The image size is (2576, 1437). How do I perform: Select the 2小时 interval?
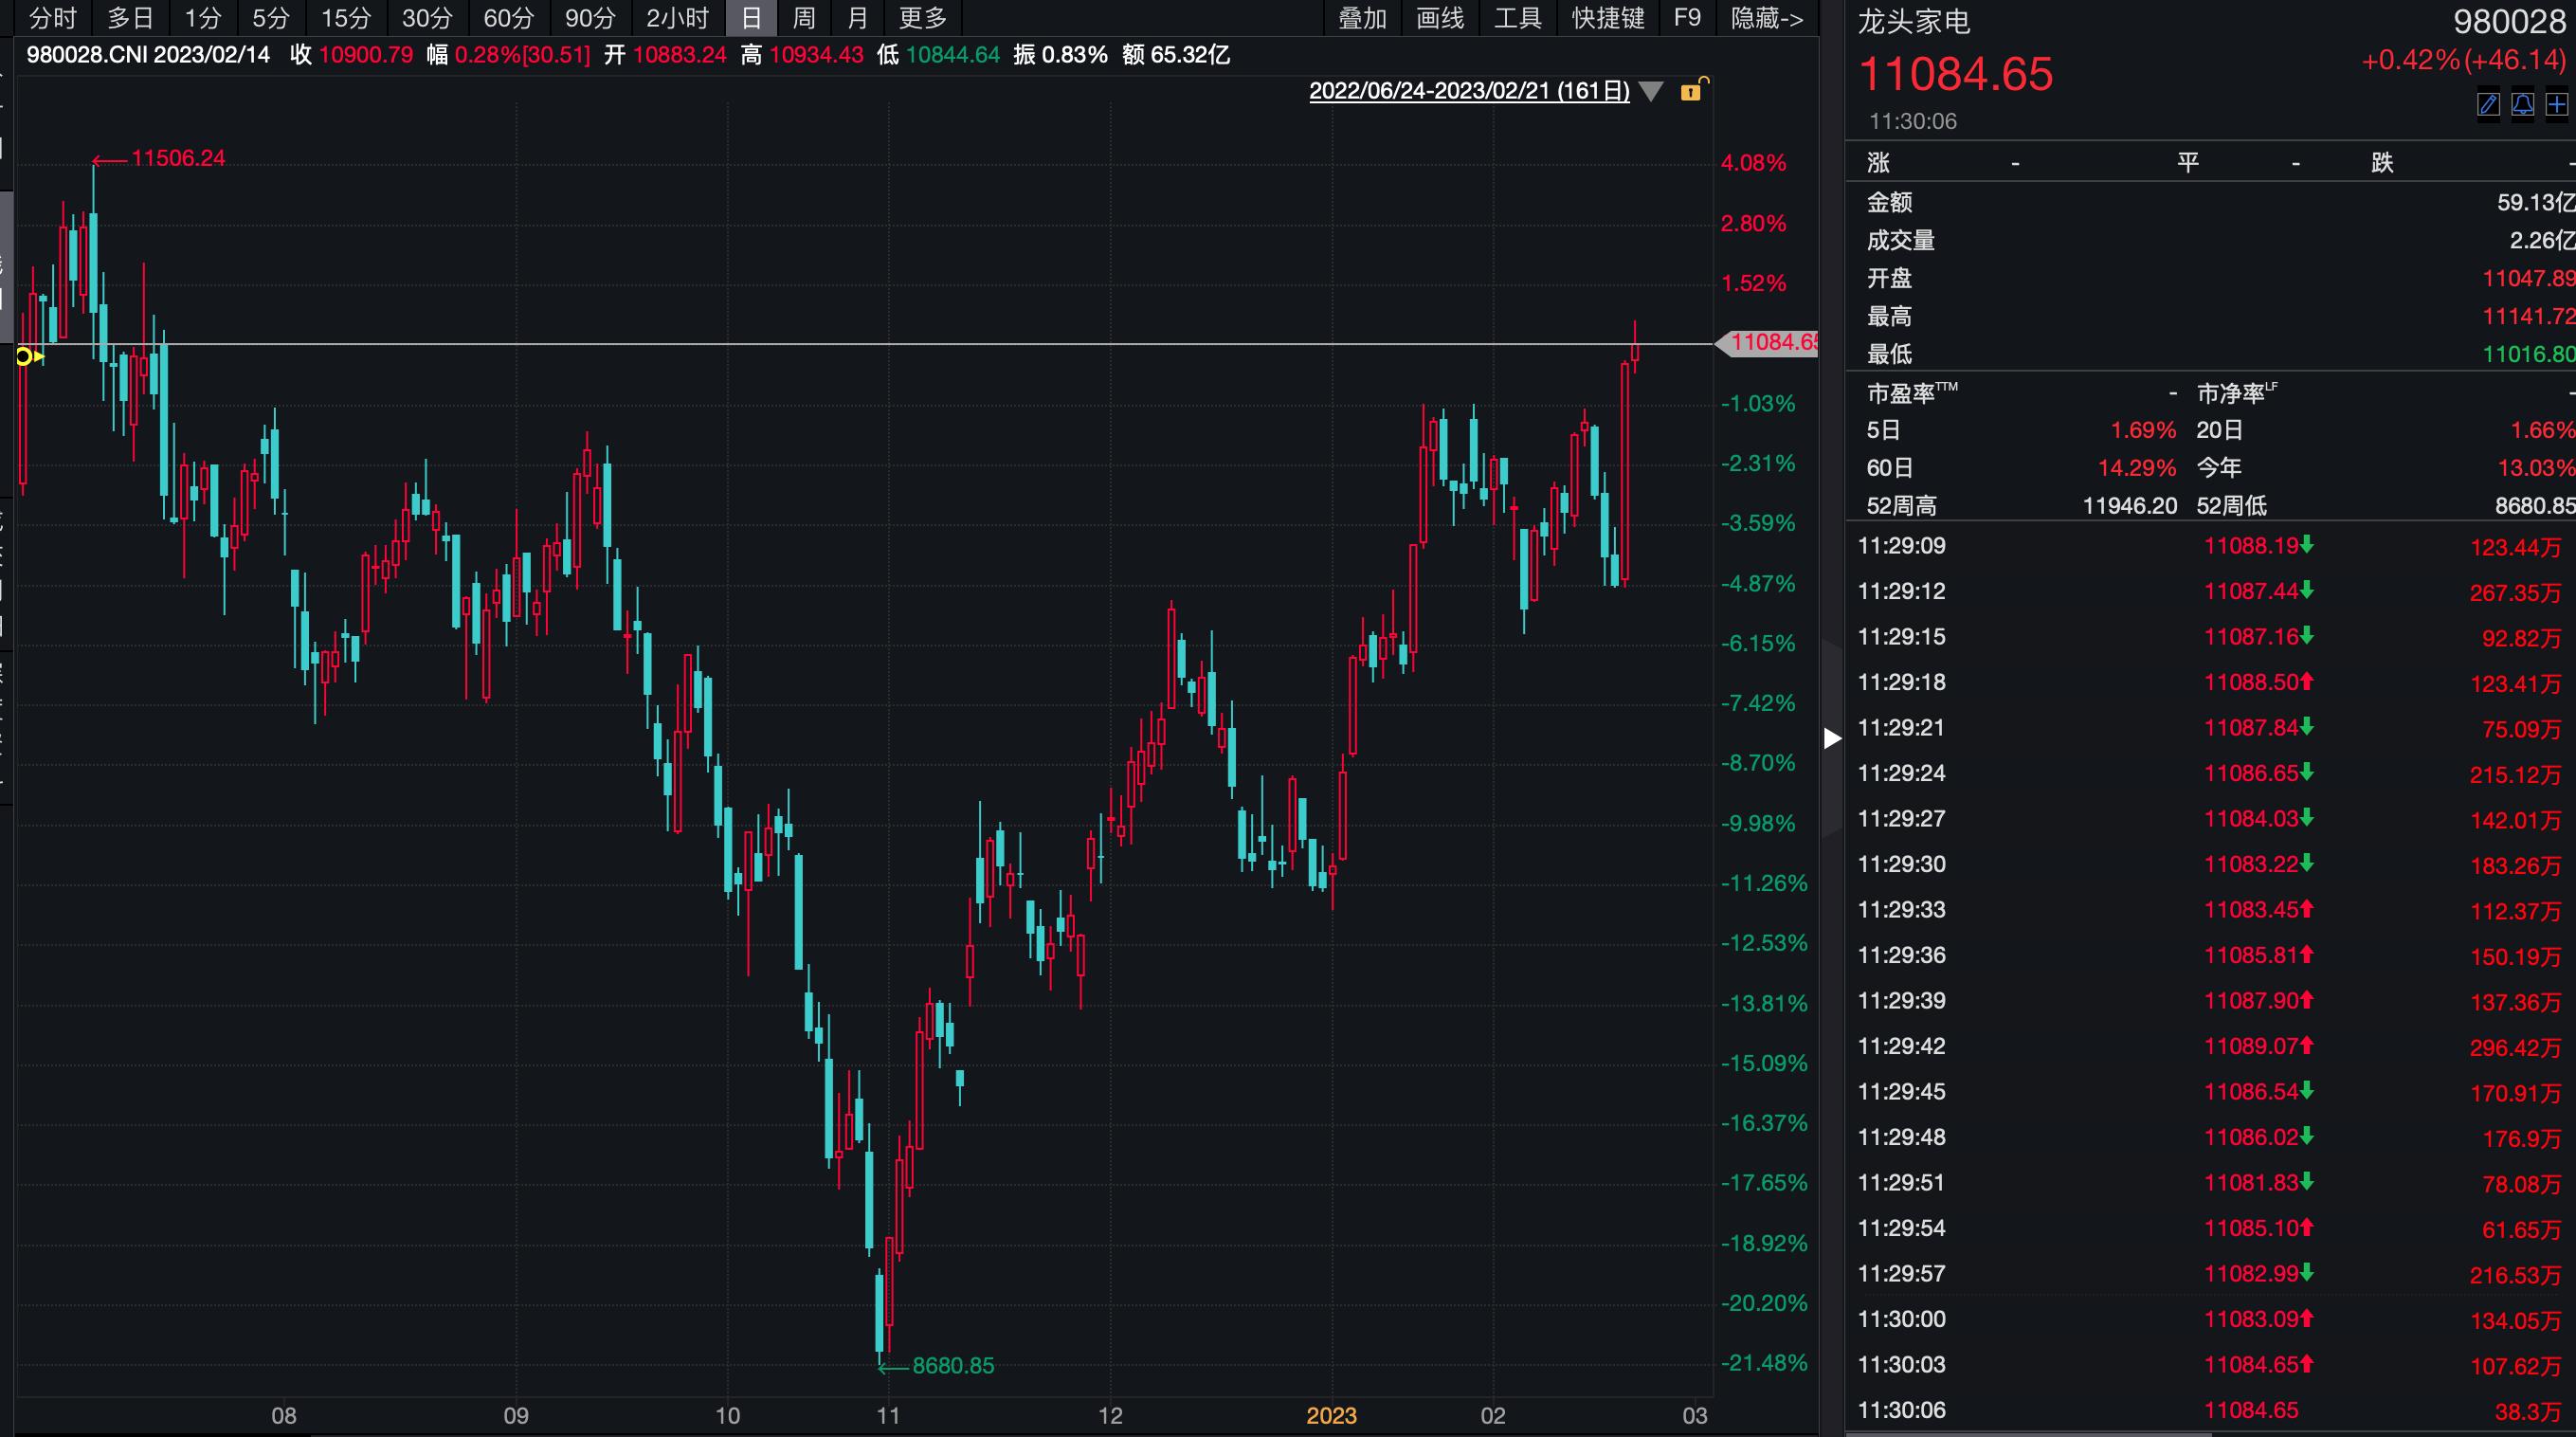tap(678, 18)
